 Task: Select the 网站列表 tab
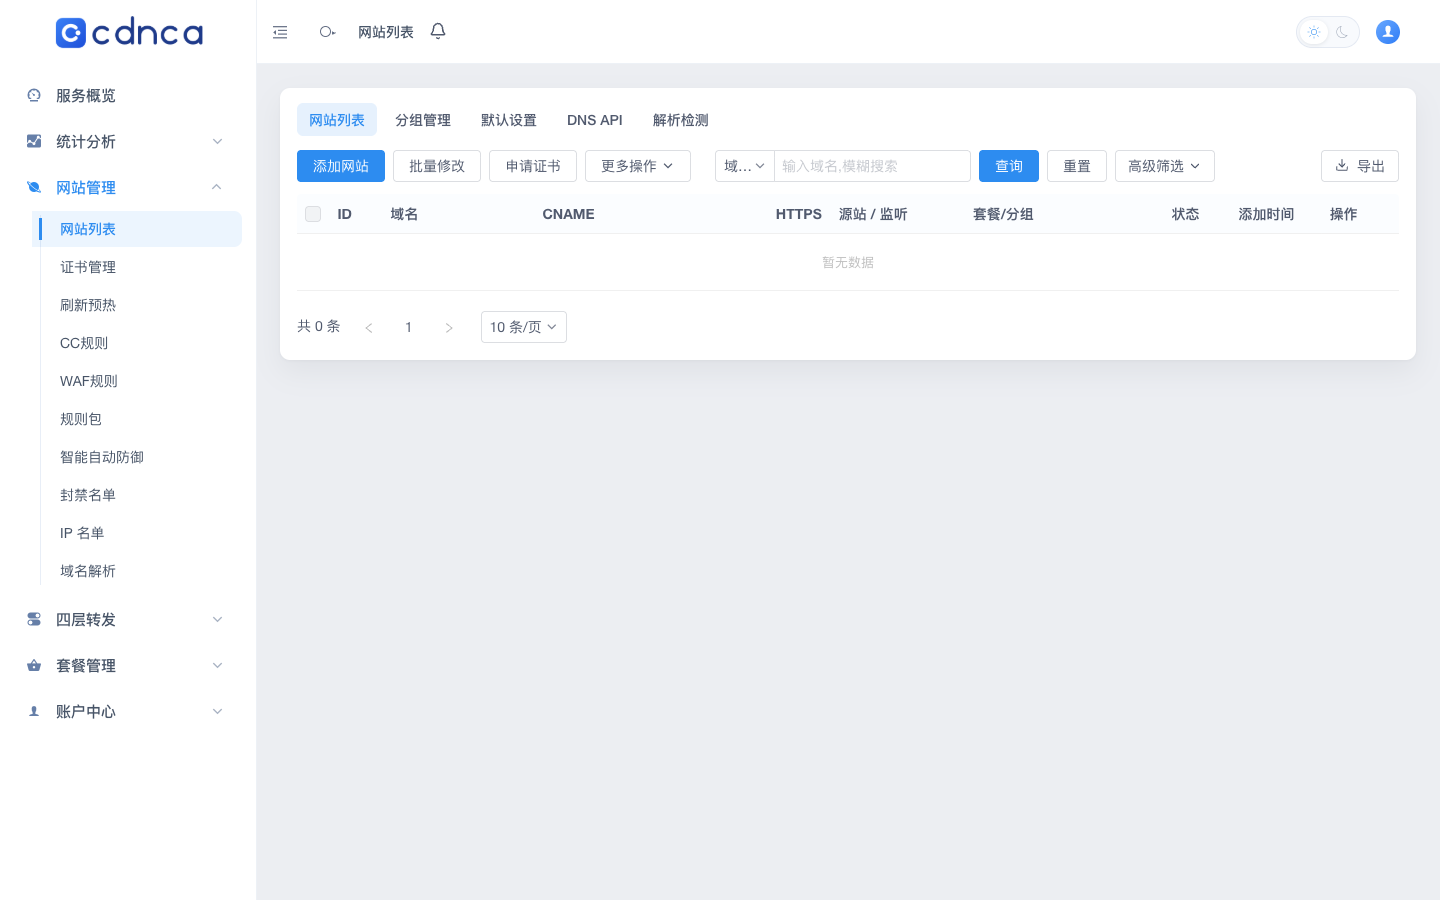point(337,120)
